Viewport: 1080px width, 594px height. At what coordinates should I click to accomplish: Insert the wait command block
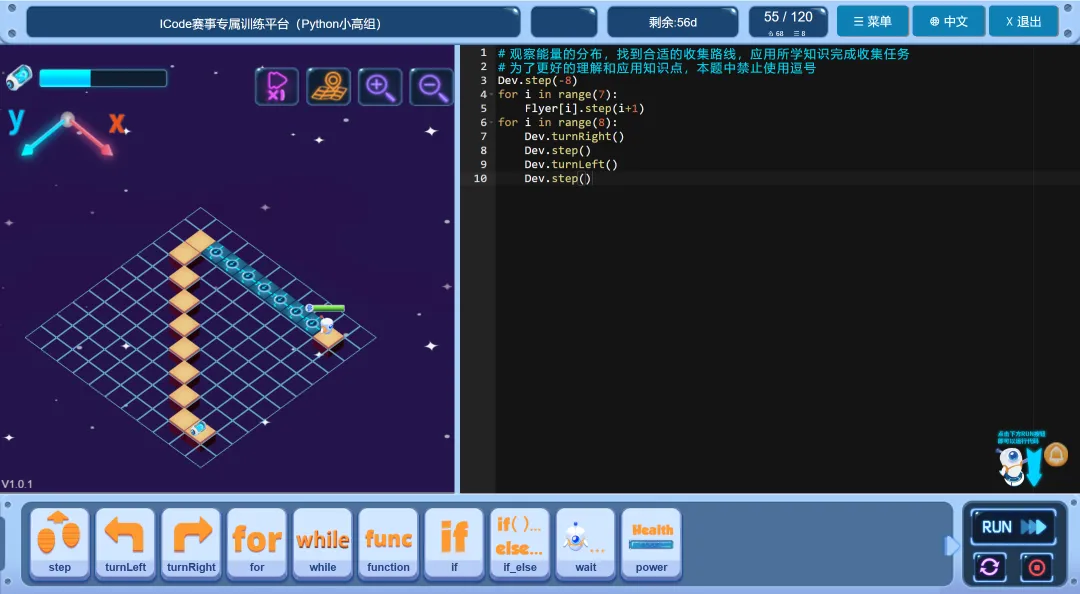click(585, 544)
